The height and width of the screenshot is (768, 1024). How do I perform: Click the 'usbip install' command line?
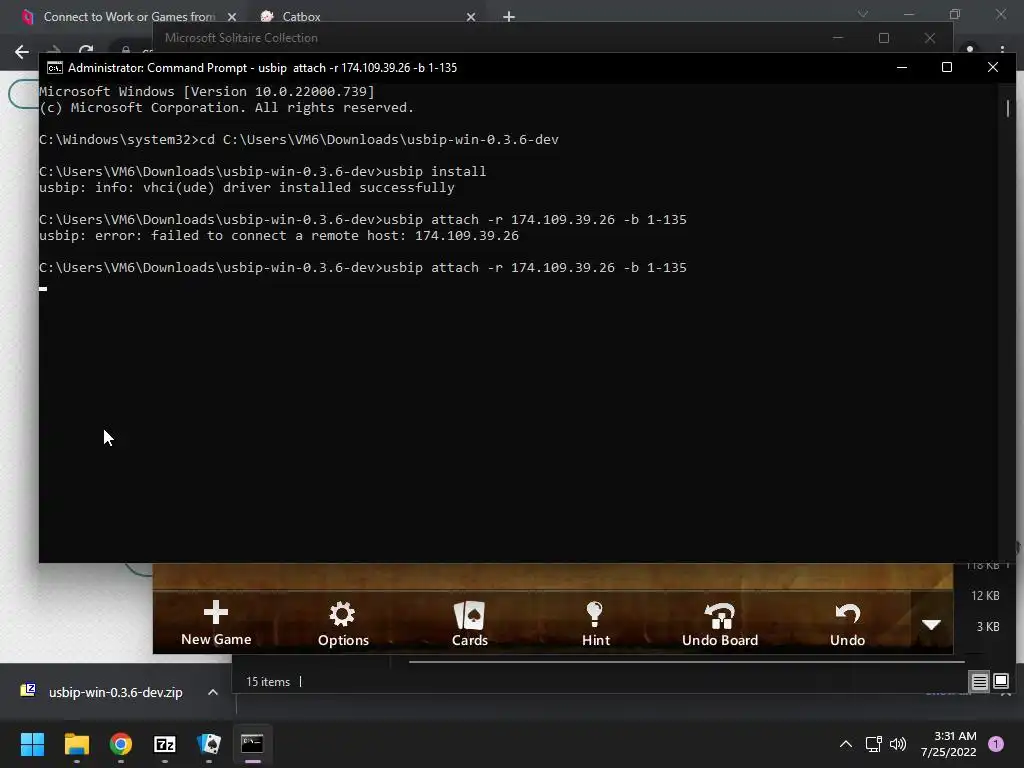pos(263,172)
